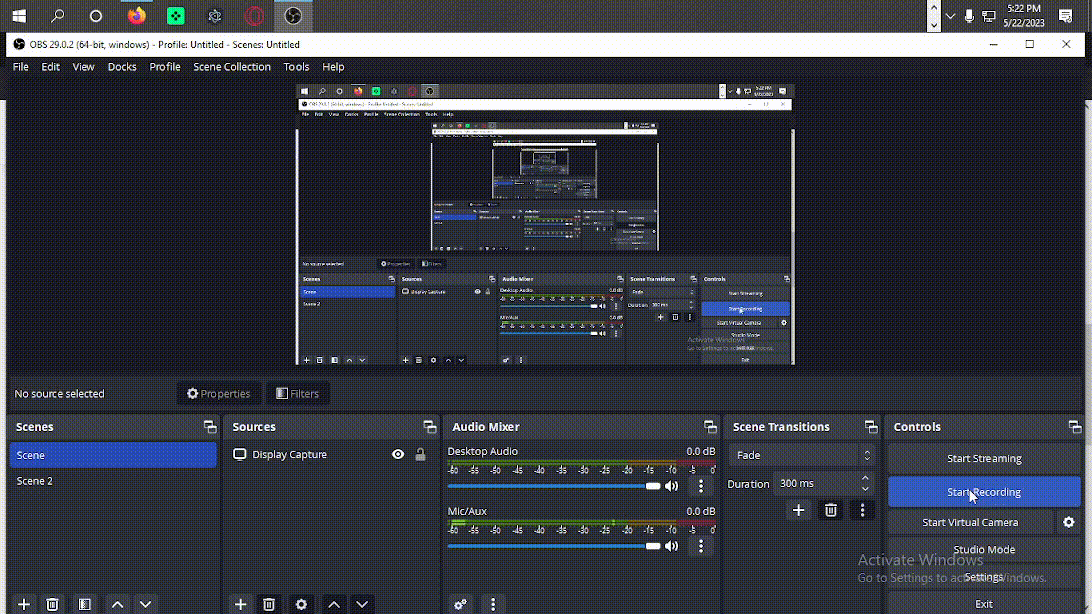
Task: Select Scene 2 in Scenes list
Action: (35, 481)
